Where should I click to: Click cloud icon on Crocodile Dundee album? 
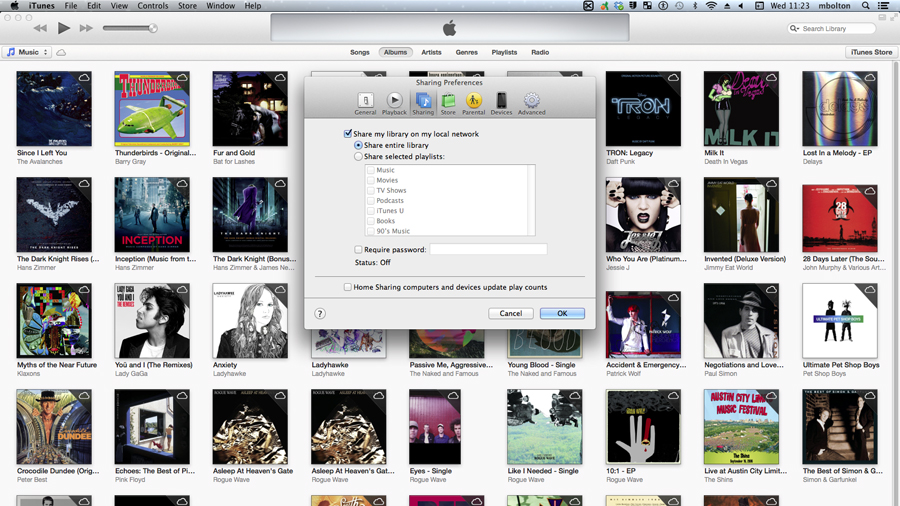pos(84,395)
